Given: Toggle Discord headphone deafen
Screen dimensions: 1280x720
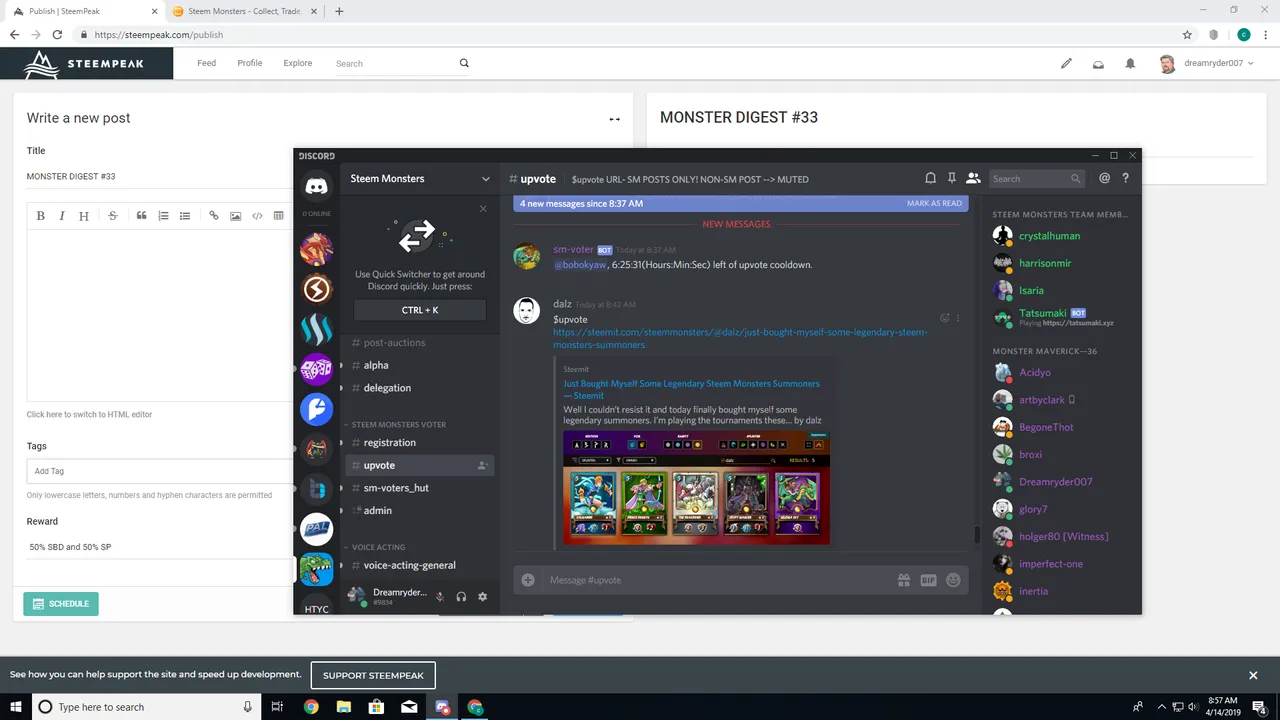Looking at the screenshot, I should 461,596.
